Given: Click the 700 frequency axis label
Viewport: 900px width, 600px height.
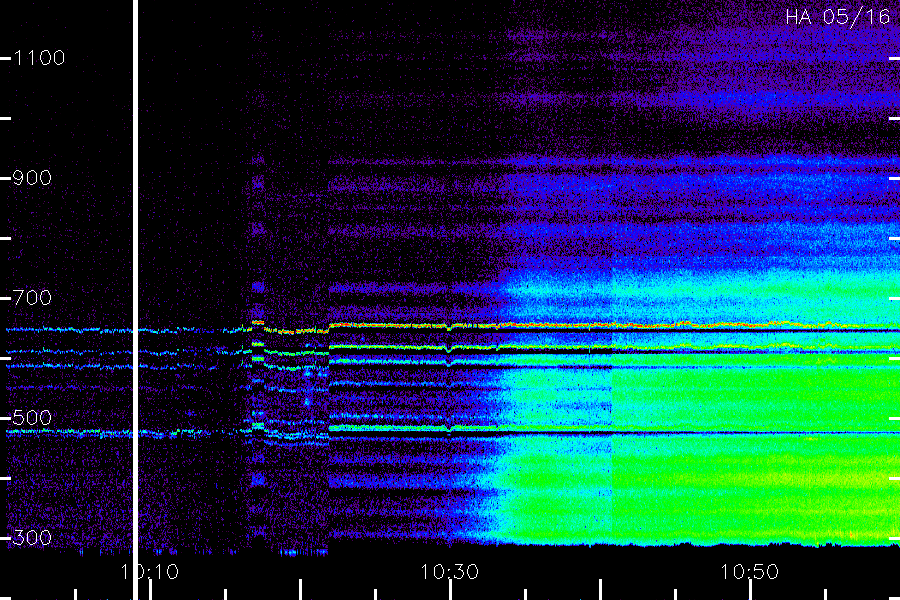Looking at the screenshot, I should [x=32, y=298].
